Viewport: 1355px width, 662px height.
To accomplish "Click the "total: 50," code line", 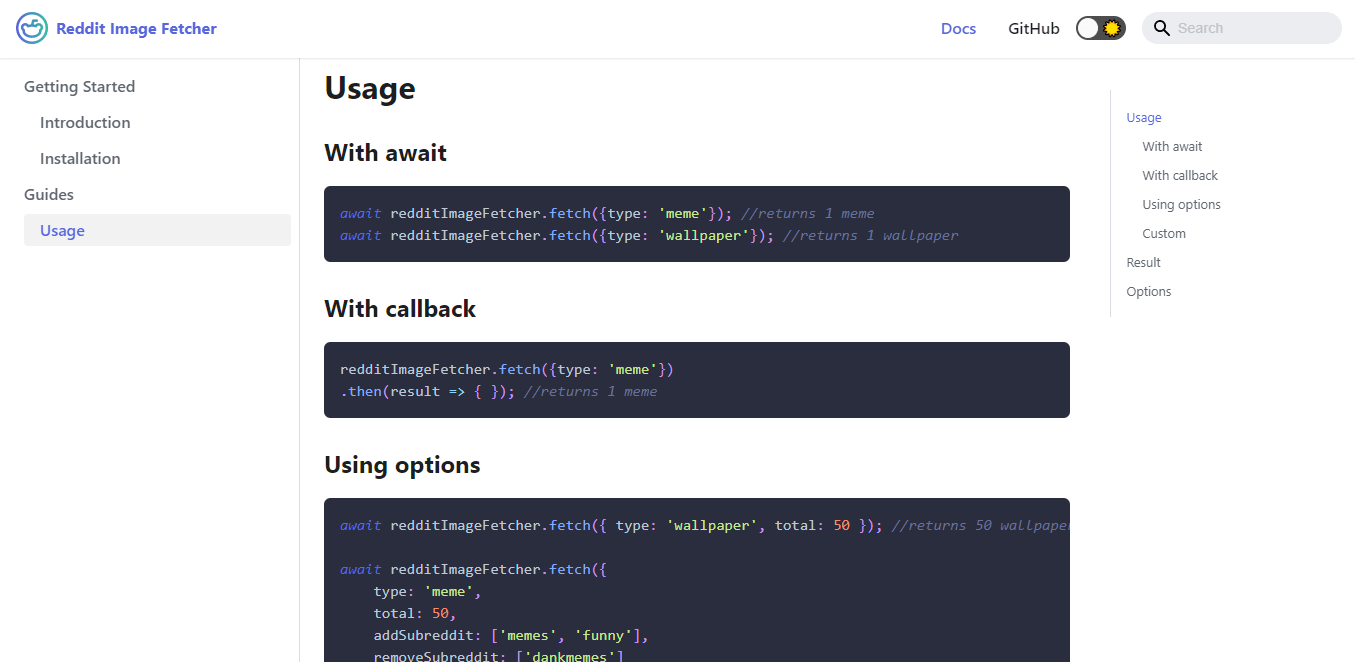I will 415,614.
